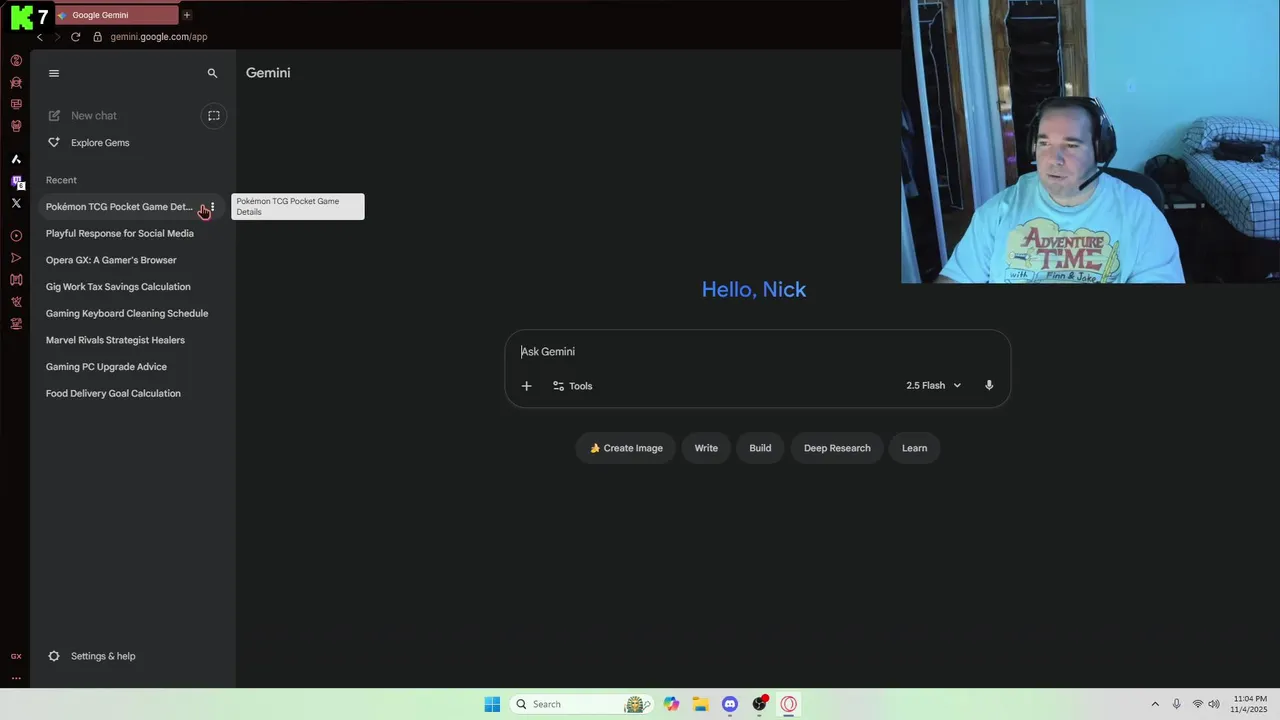Open Opera GX: A Gamer's Browser chat

pos(111,260)
